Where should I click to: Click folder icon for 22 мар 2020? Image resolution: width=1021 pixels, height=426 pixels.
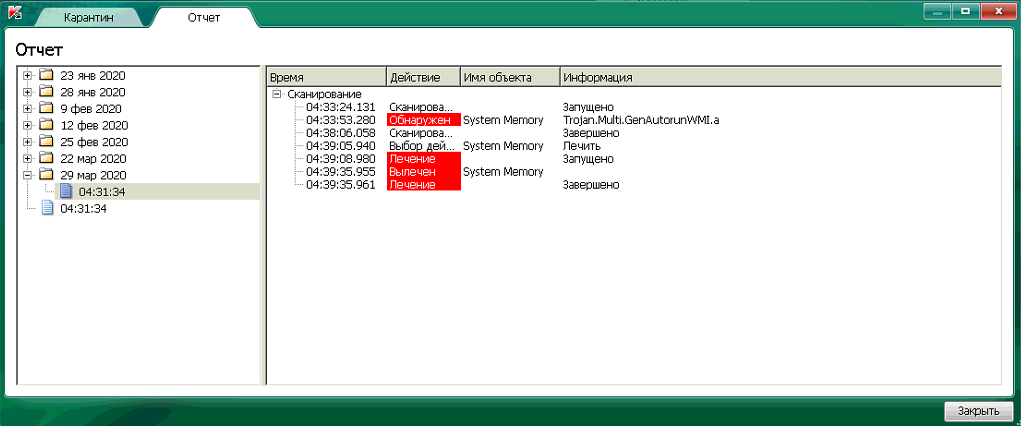click(x=46, y=158)
